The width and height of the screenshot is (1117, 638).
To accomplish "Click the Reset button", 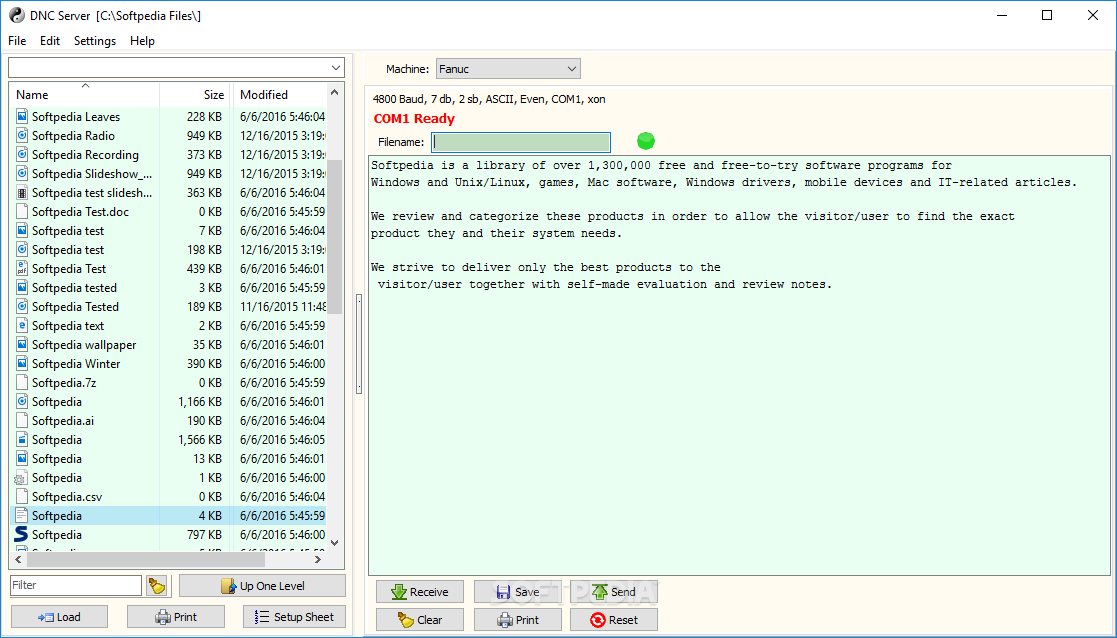I will (x=613, y=619).
